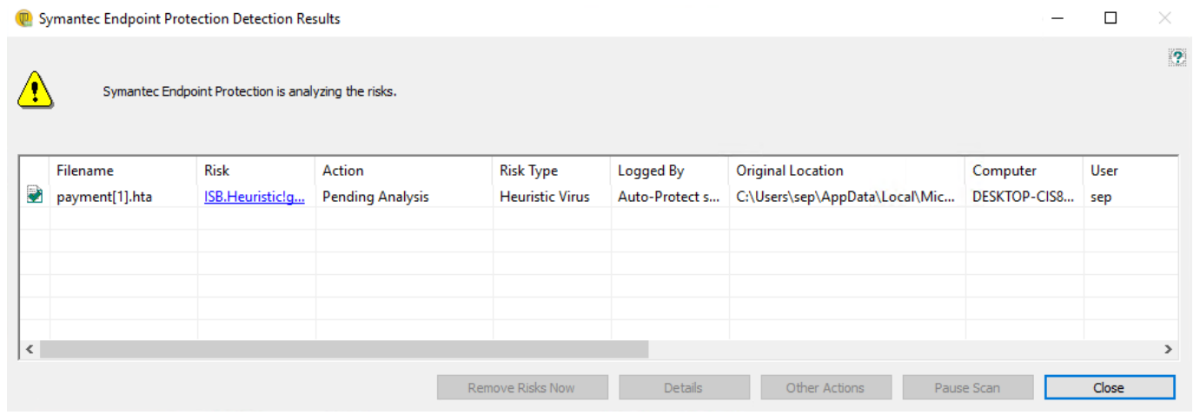Maximize the detection results window
Viewport: 1200px width, 415px height.
tap(1110, 18)
